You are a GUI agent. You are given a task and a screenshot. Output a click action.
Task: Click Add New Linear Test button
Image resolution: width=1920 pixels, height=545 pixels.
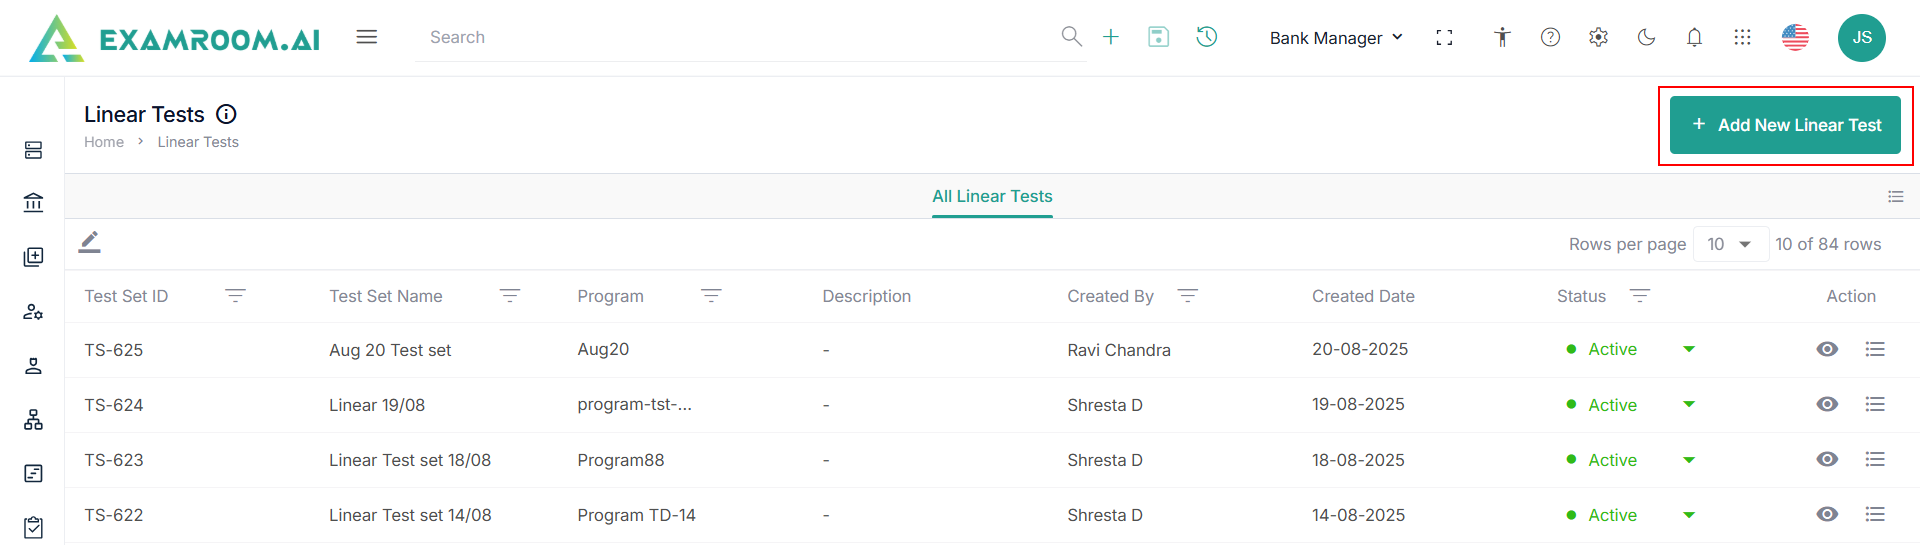pos(1785,125)
